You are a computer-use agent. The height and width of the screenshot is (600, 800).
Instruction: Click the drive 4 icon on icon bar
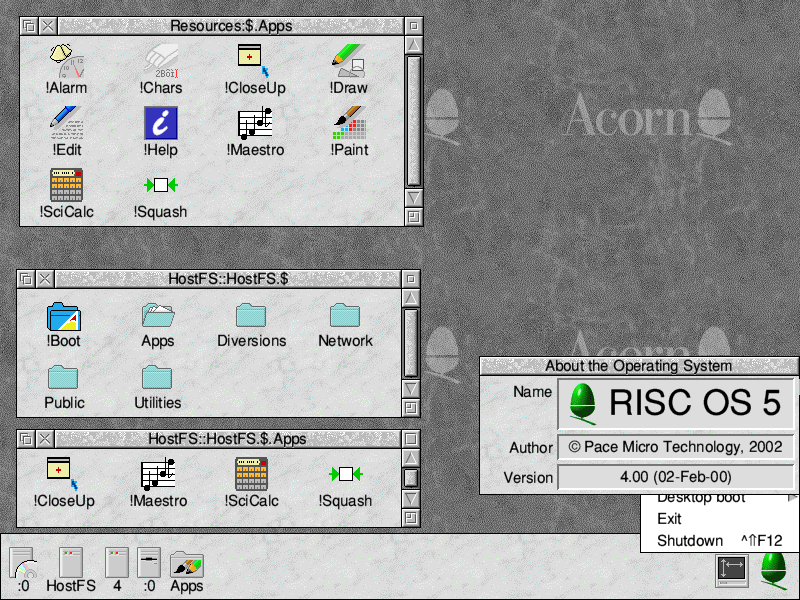[x=117, y=569]
